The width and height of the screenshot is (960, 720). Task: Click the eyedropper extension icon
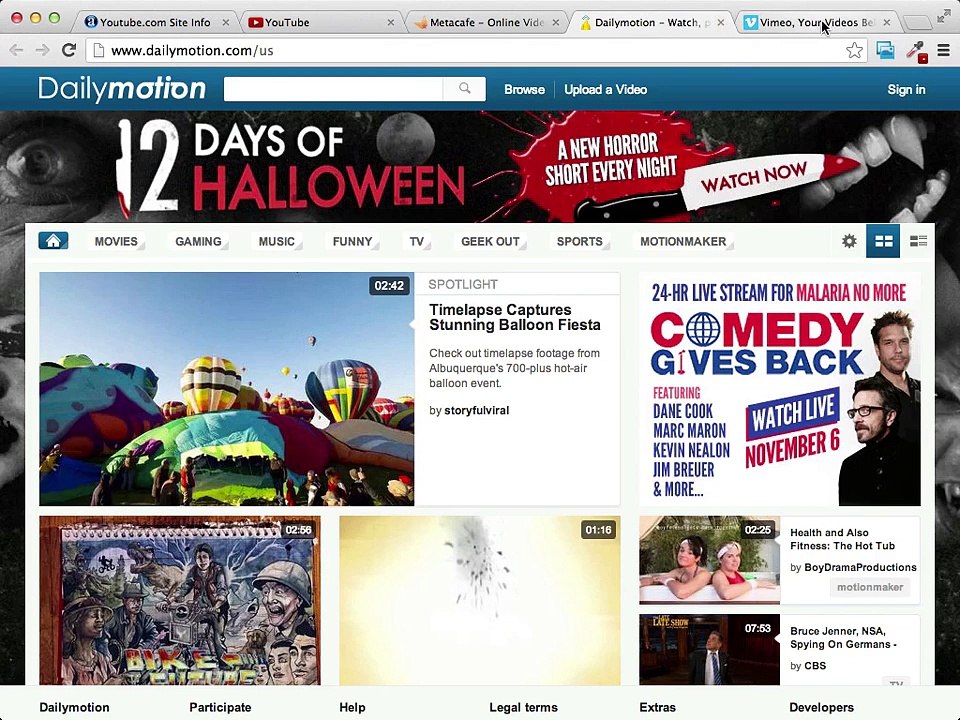click(916, 51)
